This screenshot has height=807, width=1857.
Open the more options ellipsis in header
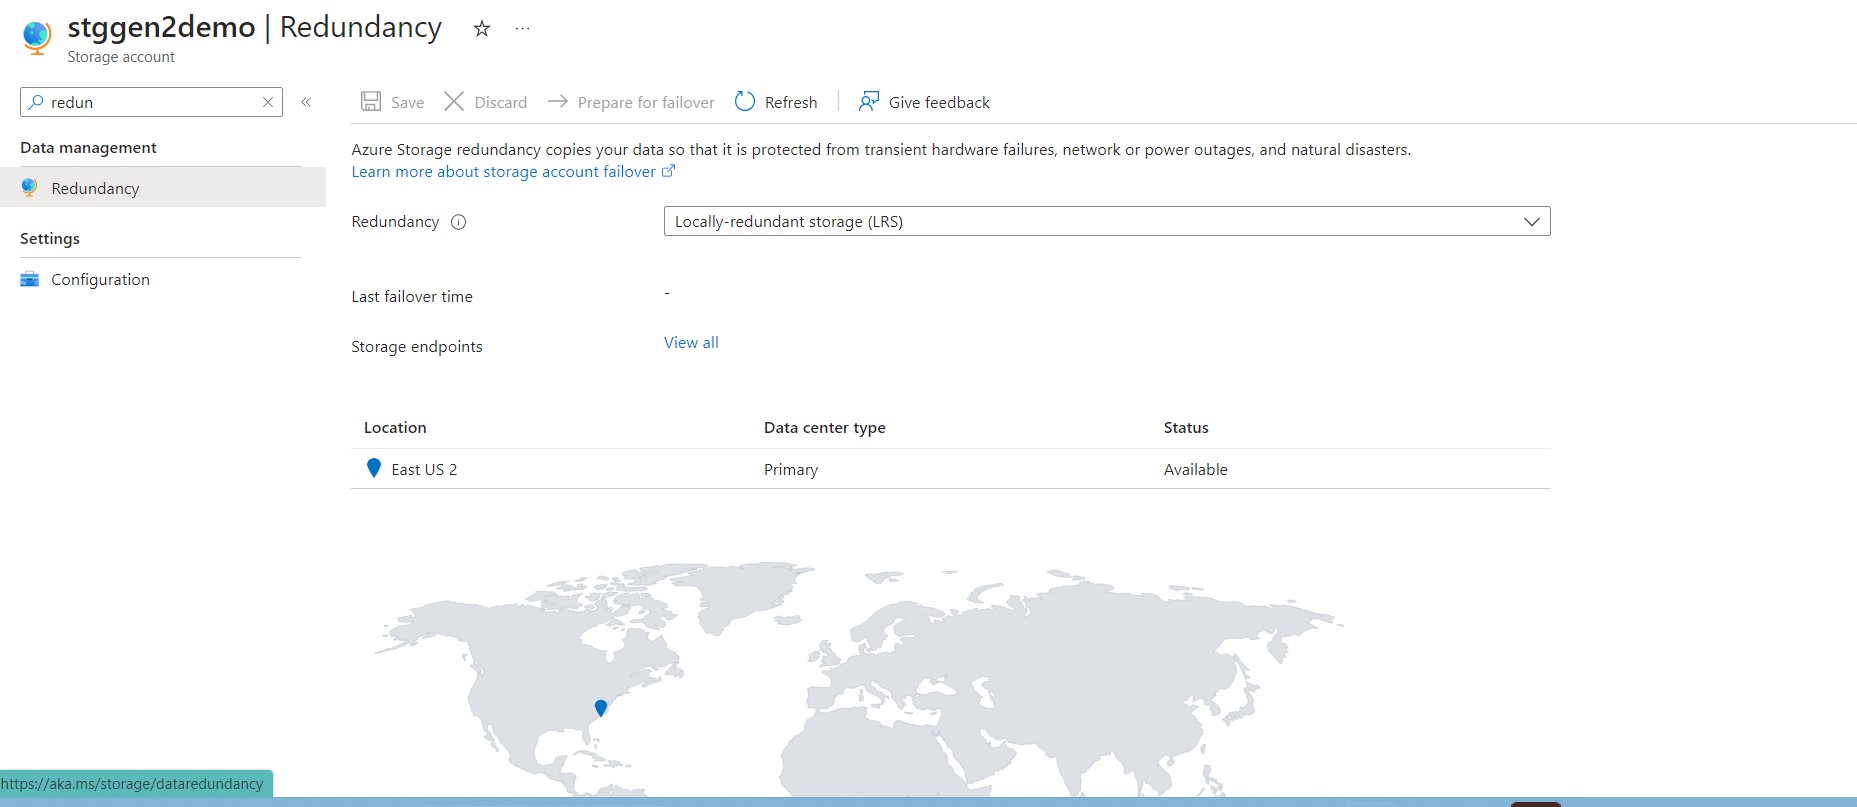click(522, 28)
